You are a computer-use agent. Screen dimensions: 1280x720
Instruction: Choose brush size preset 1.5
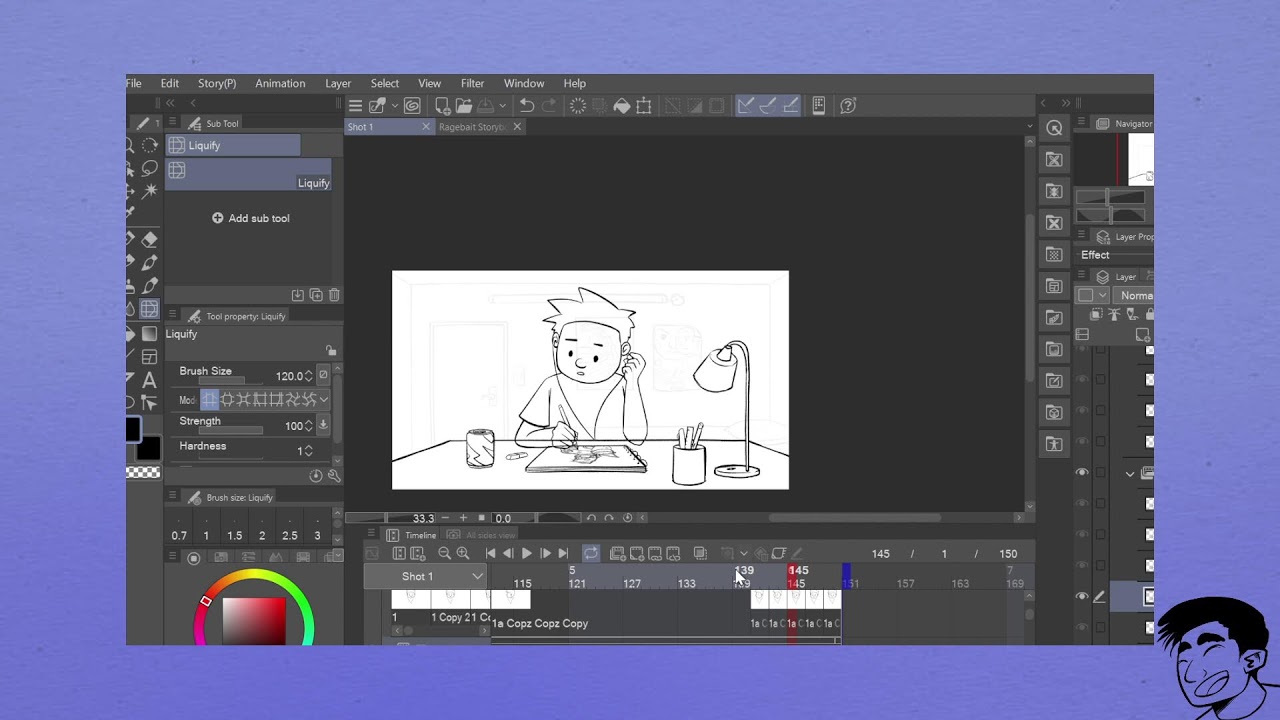pos(234,536)
